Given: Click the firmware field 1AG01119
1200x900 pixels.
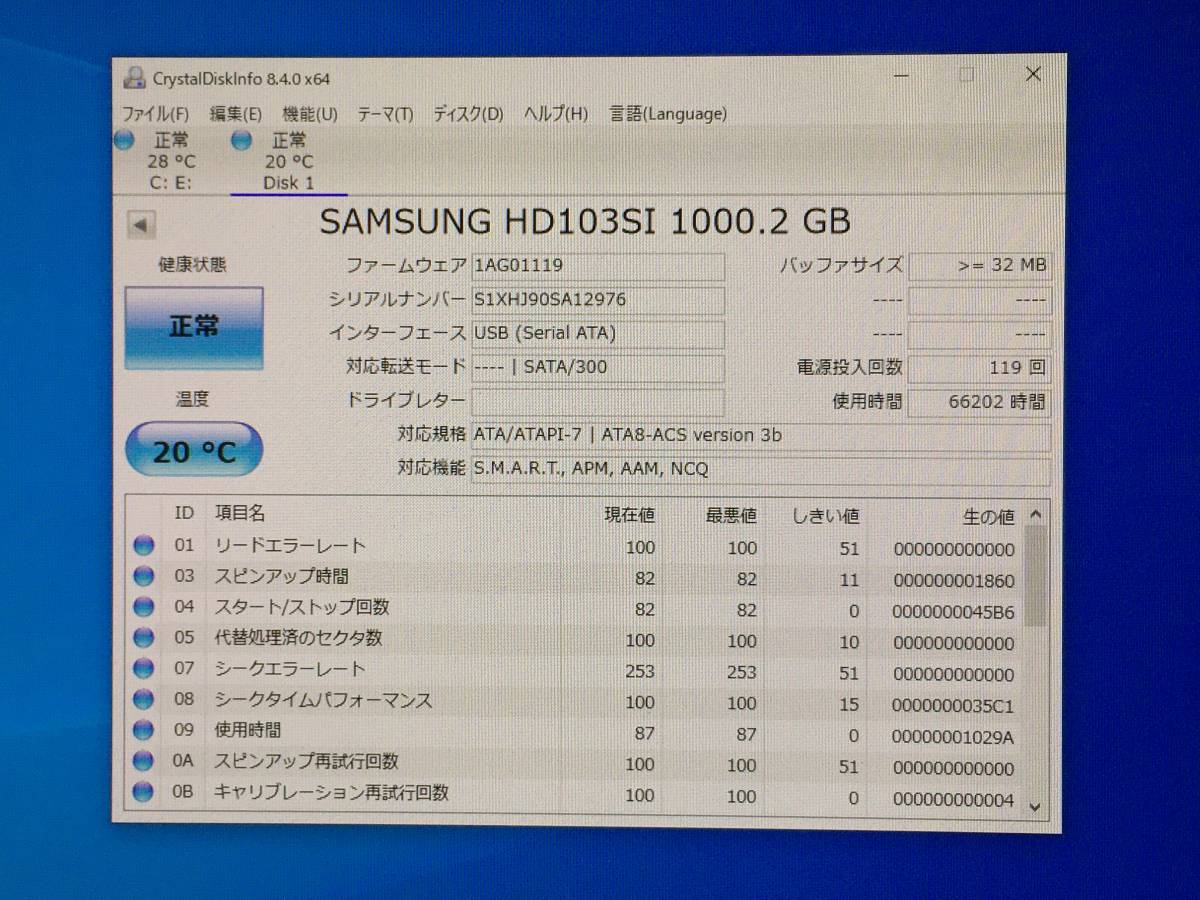Looking at the screenshot, I should pos(598,266).
